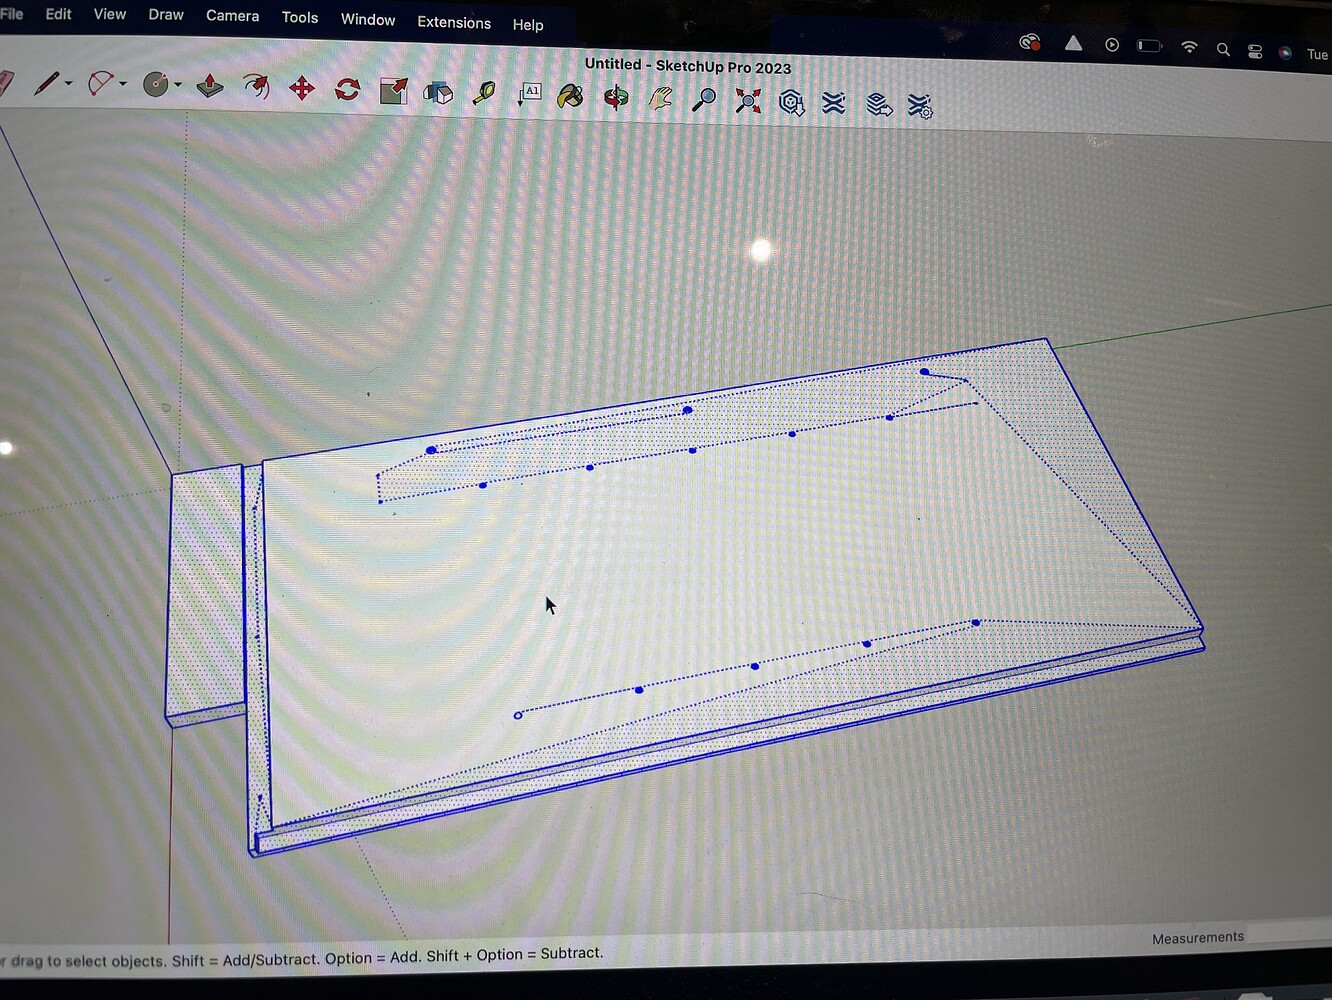Activate the Scale tool
This screenshot has width=1332, height=1000.
(x=393, y=92)
